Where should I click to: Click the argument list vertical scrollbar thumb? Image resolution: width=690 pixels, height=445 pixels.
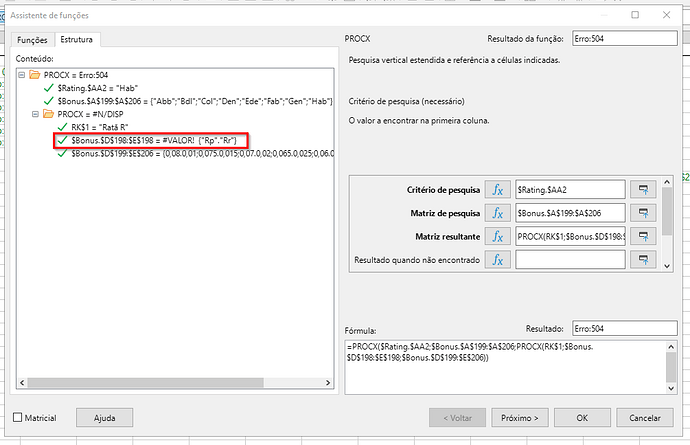[x=667, y=211]
